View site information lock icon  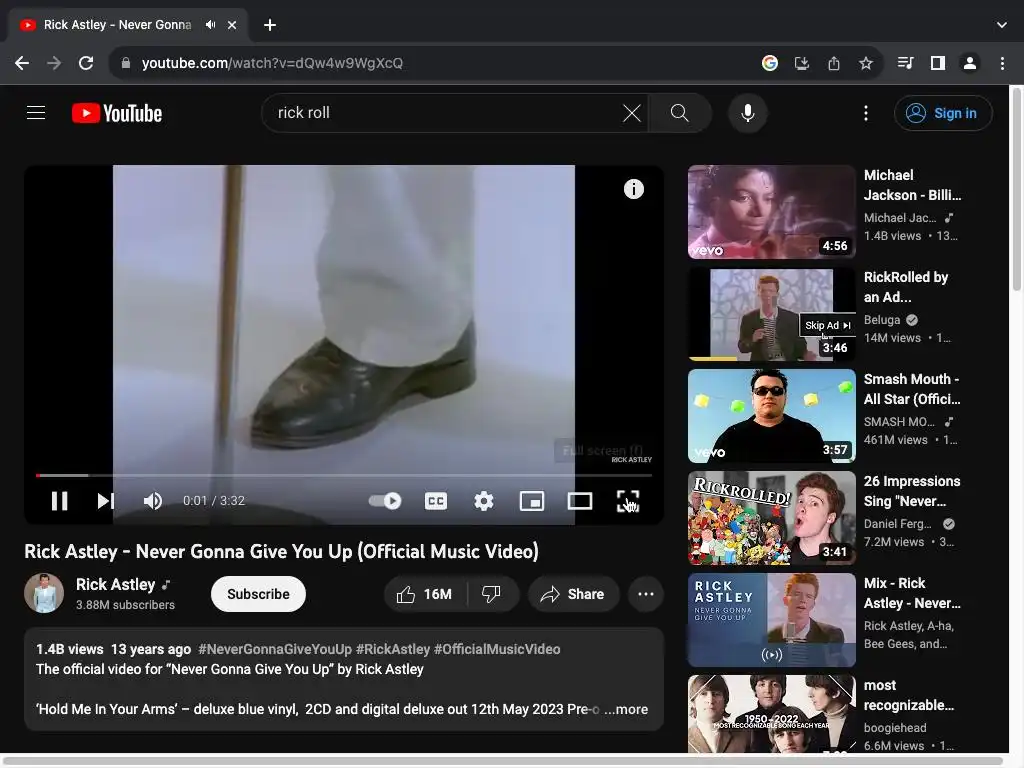click(126, 63)
